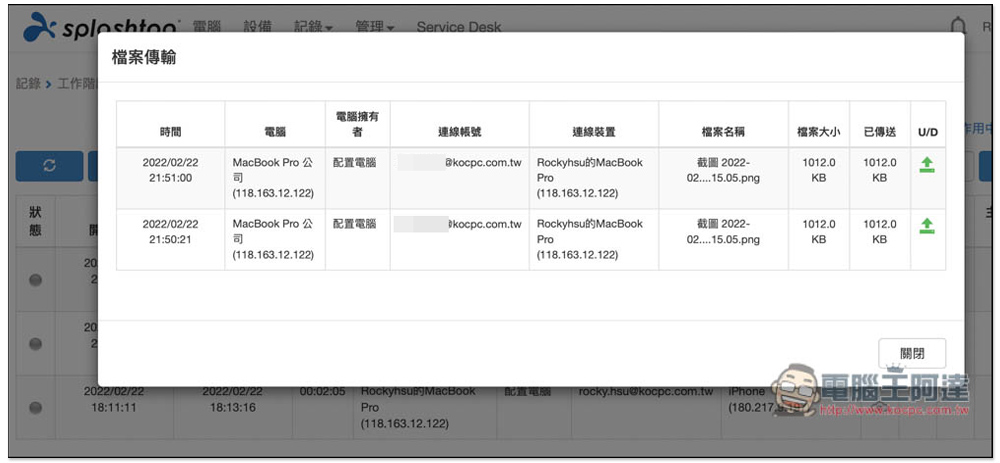
Task: Expand the 管理 dropdown menu
Action: click(375, 27)
